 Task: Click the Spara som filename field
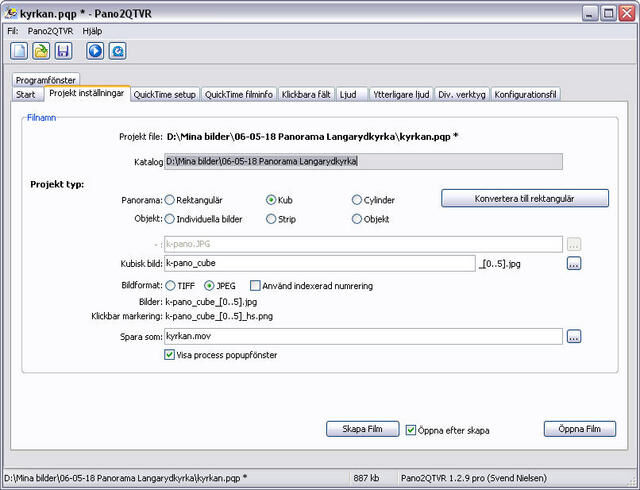coord(362,337)
